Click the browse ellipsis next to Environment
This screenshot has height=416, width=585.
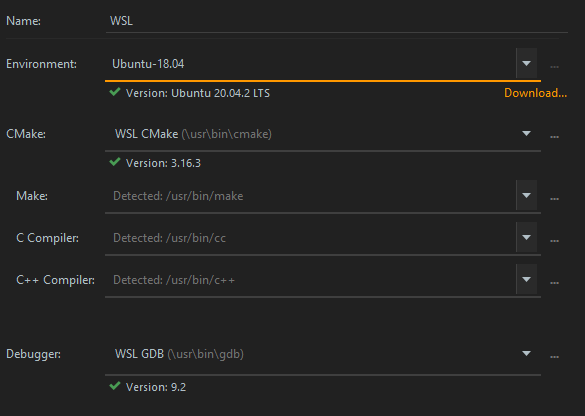[554, 67]
